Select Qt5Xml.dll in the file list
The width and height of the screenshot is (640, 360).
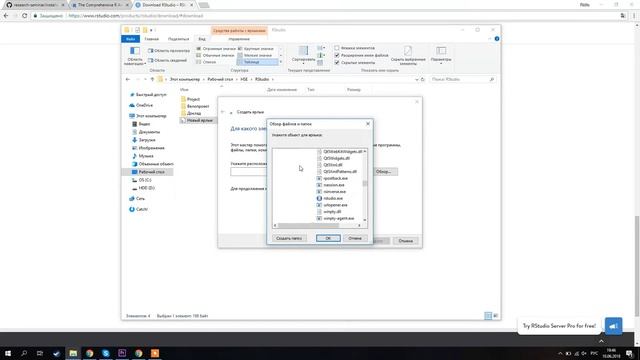(330, 165)
